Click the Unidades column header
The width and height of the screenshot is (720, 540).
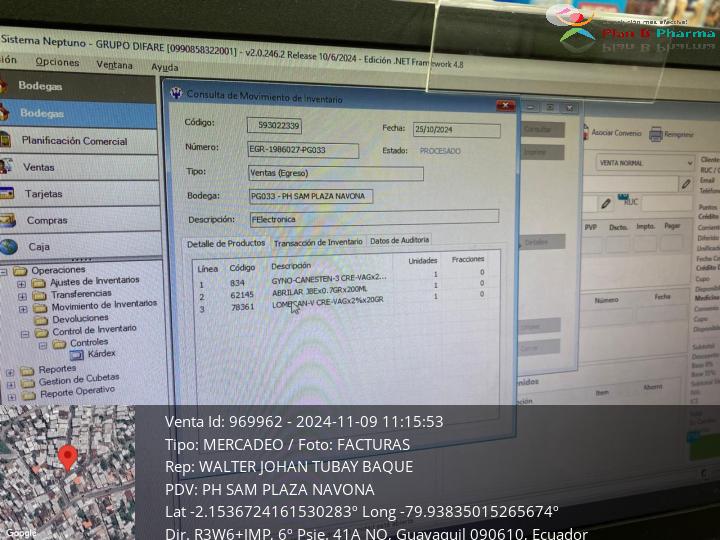pos(422,261)
